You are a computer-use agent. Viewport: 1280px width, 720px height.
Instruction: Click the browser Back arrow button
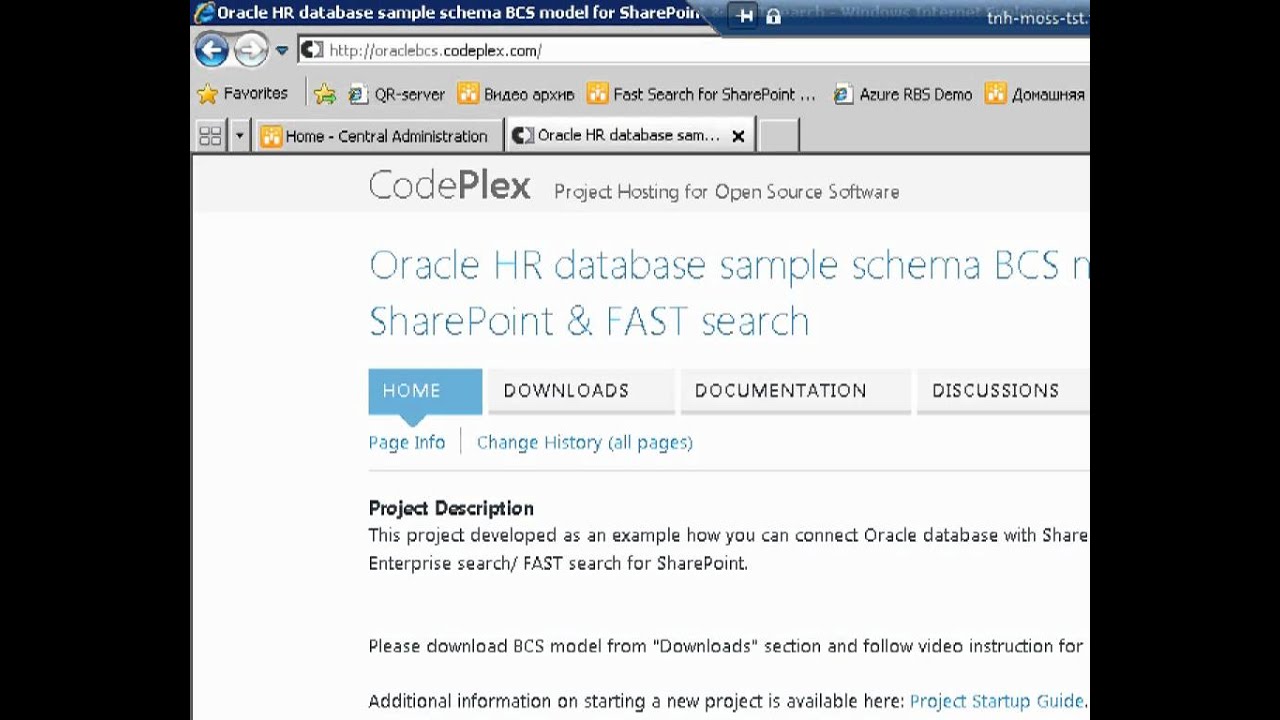[211, 49]
